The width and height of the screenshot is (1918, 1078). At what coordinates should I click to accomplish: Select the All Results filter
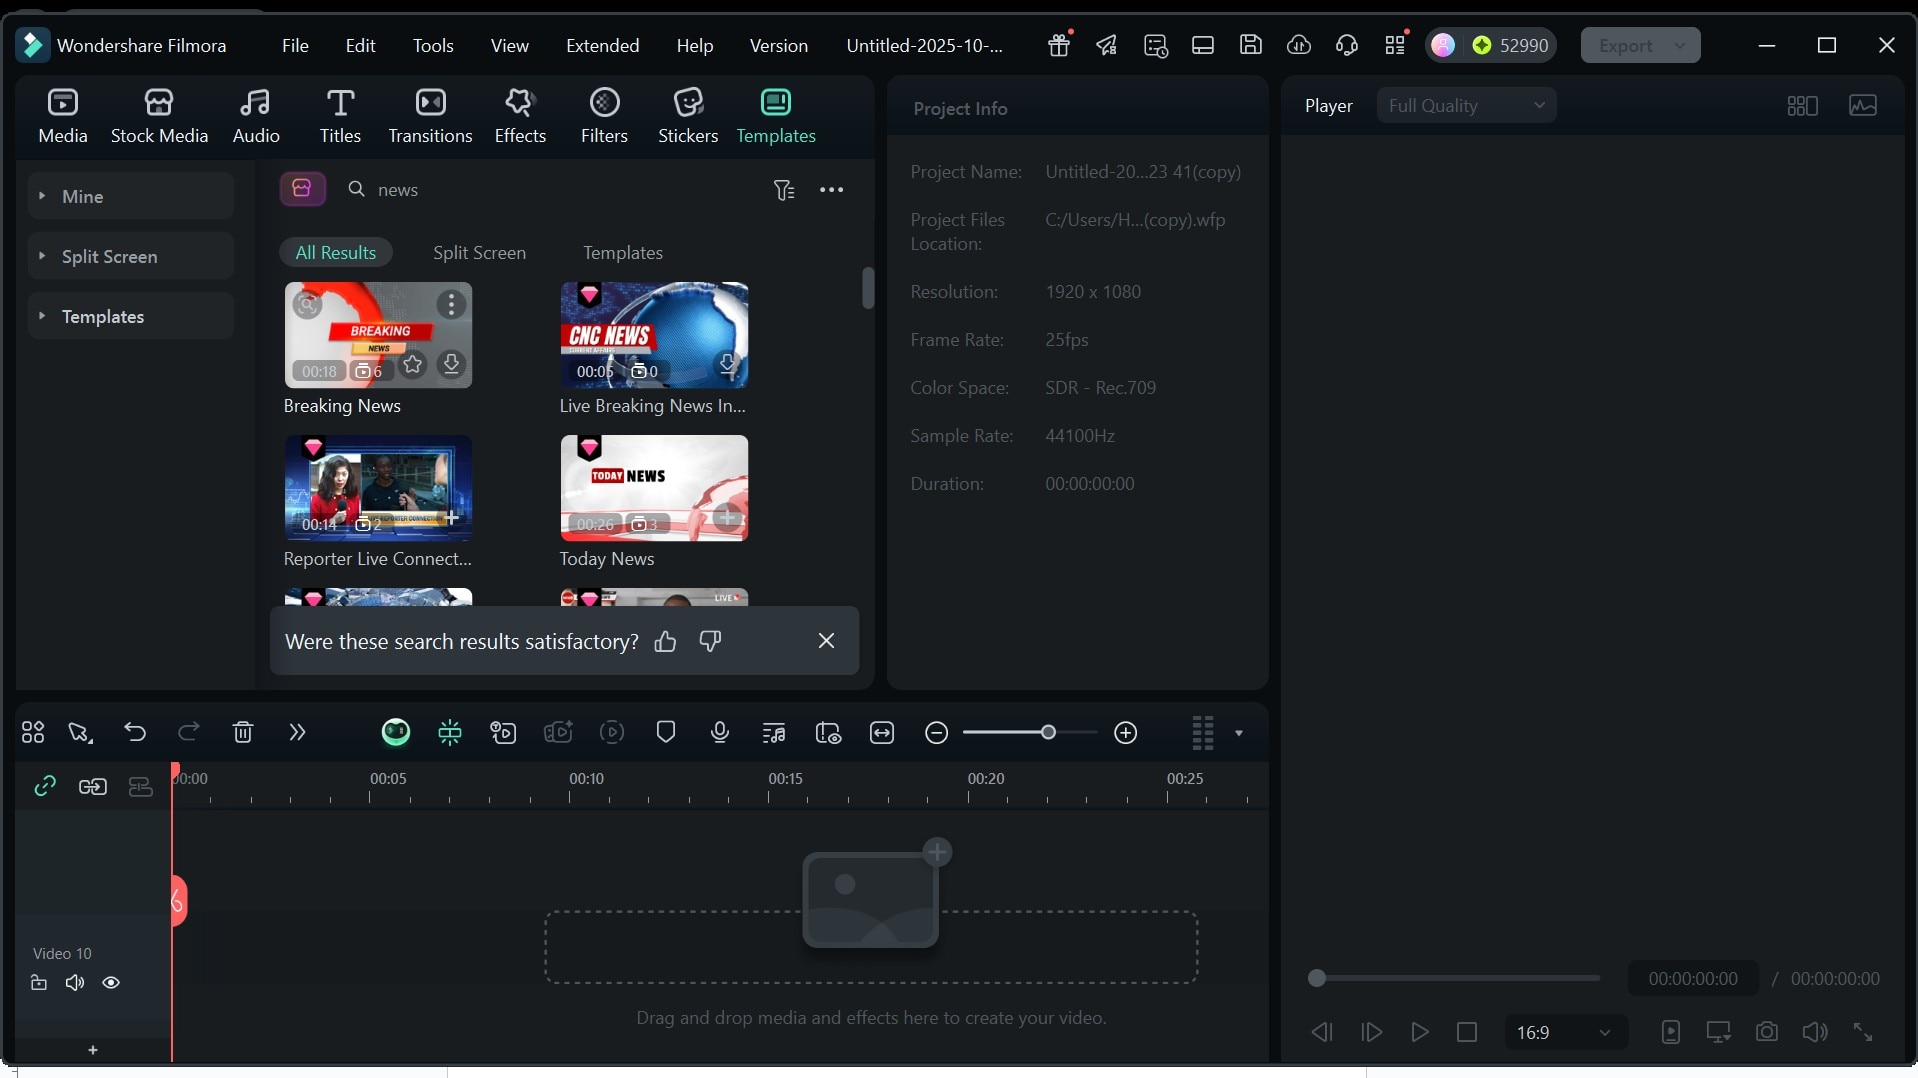tap(336, 253)
